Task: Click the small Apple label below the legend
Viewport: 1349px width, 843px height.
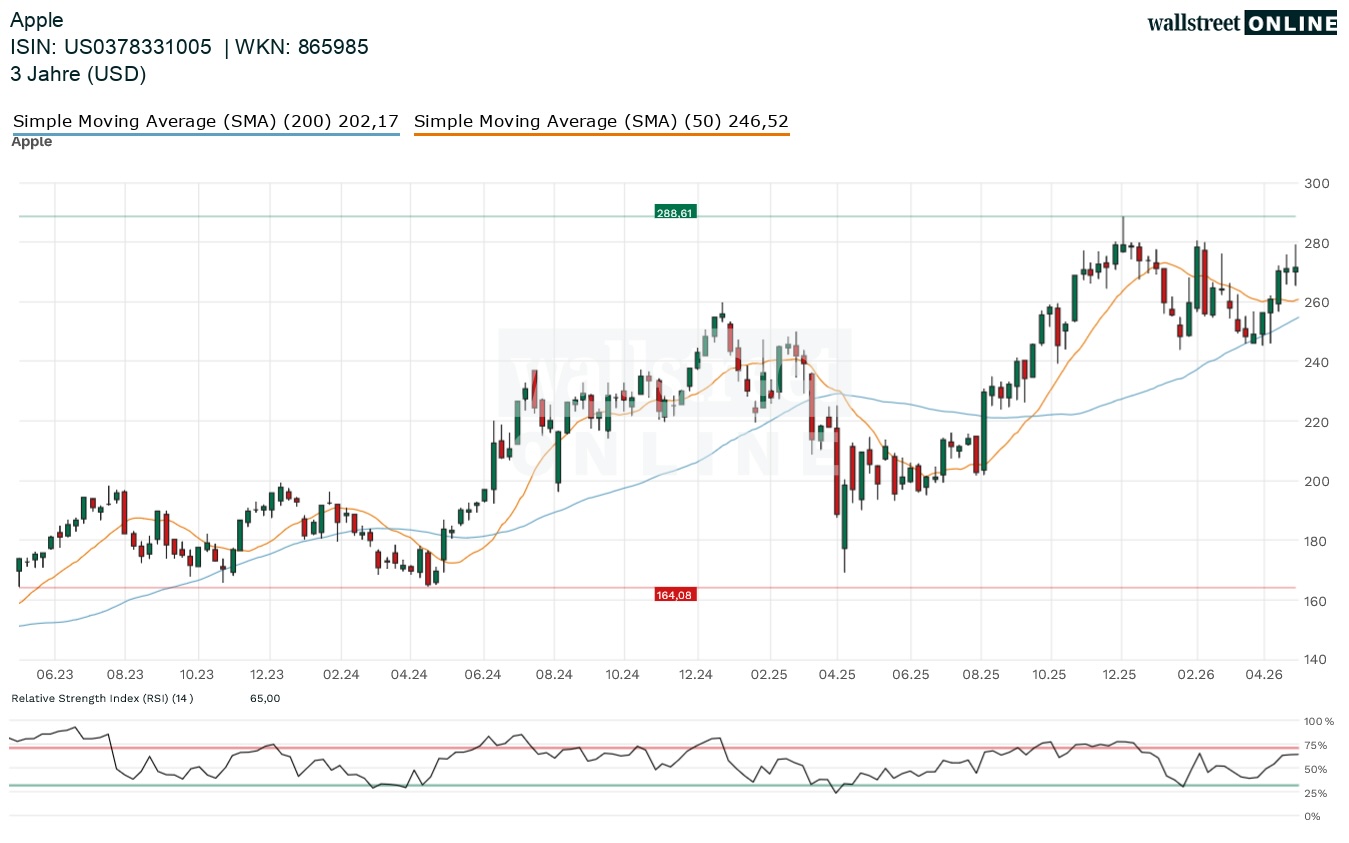Action: [x=32, y=142]
